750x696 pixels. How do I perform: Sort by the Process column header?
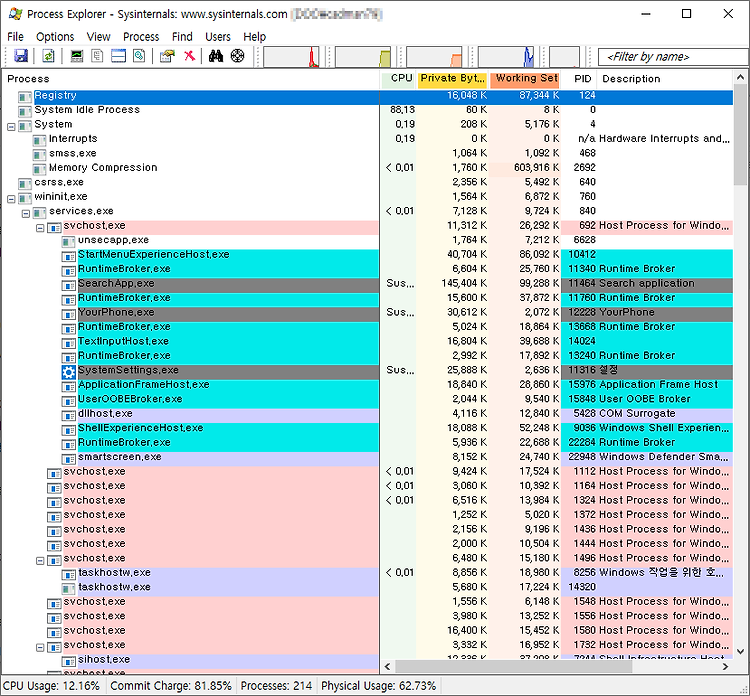(x=191, y=79)
